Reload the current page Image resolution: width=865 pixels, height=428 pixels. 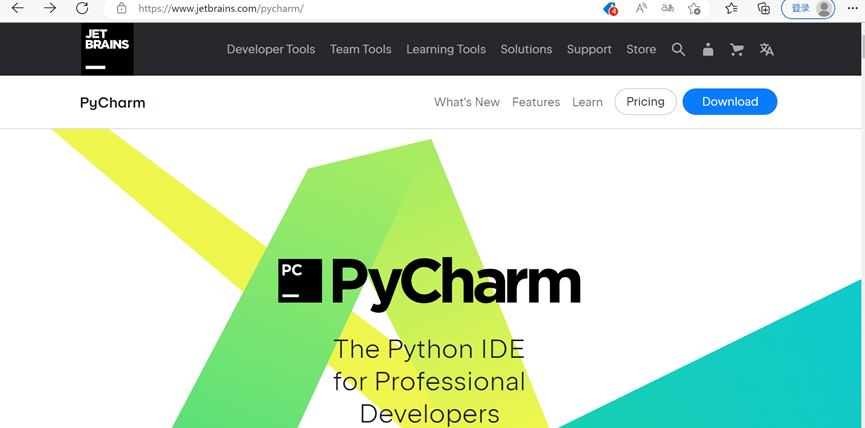(82, 8)
